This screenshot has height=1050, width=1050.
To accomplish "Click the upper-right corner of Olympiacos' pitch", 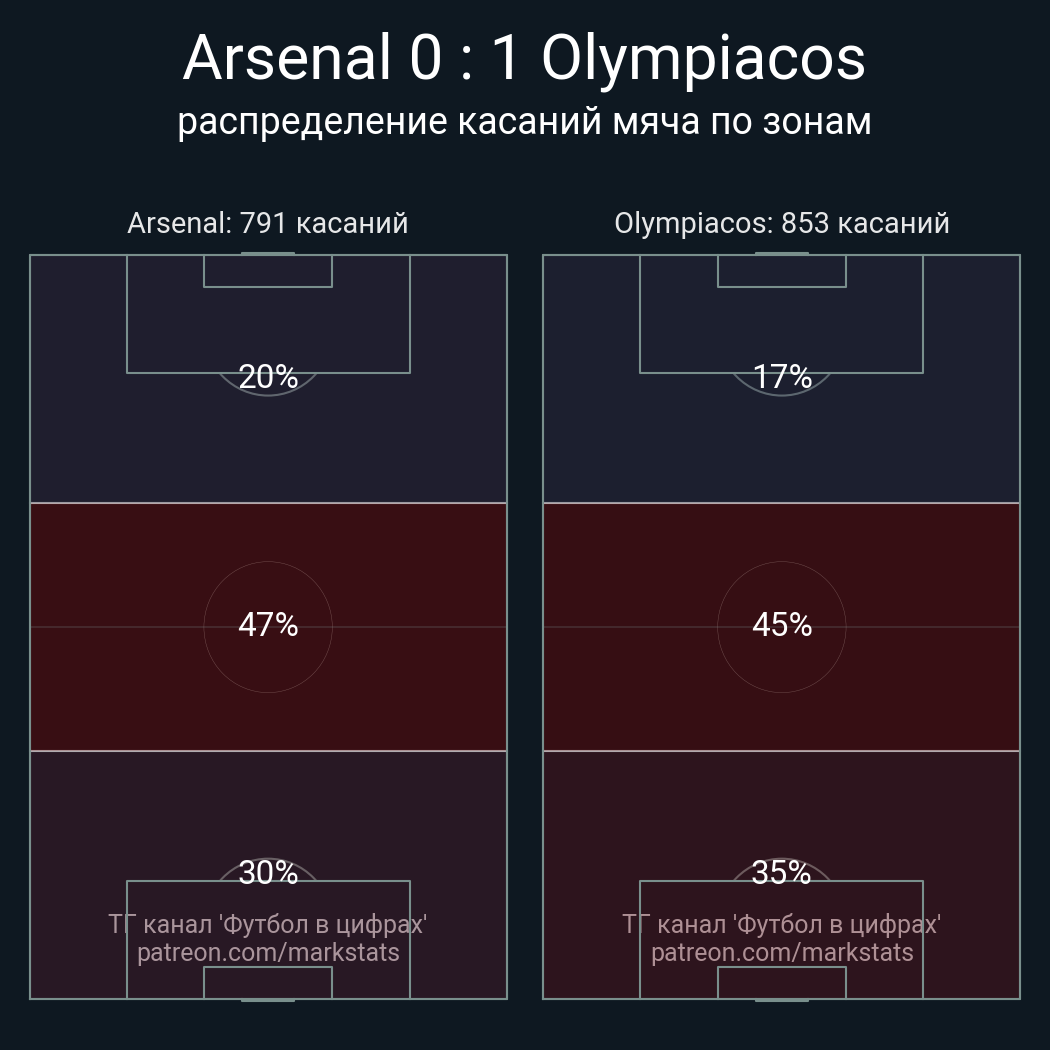I will click(x=1019, y=256).
